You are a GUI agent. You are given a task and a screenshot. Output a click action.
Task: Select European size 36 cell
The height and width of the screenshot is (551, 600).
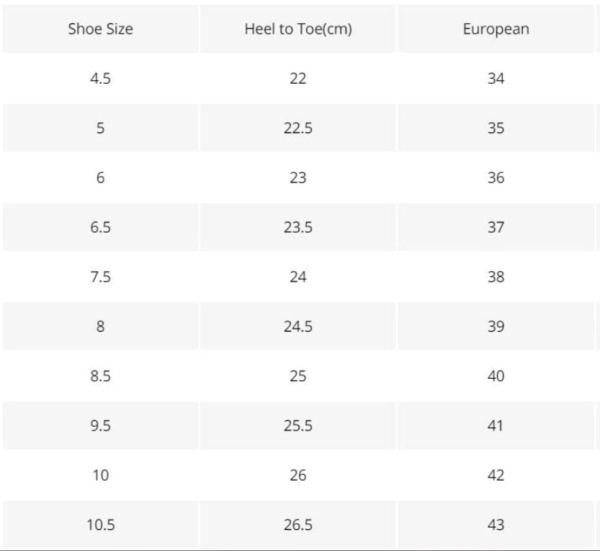[496, 178]
